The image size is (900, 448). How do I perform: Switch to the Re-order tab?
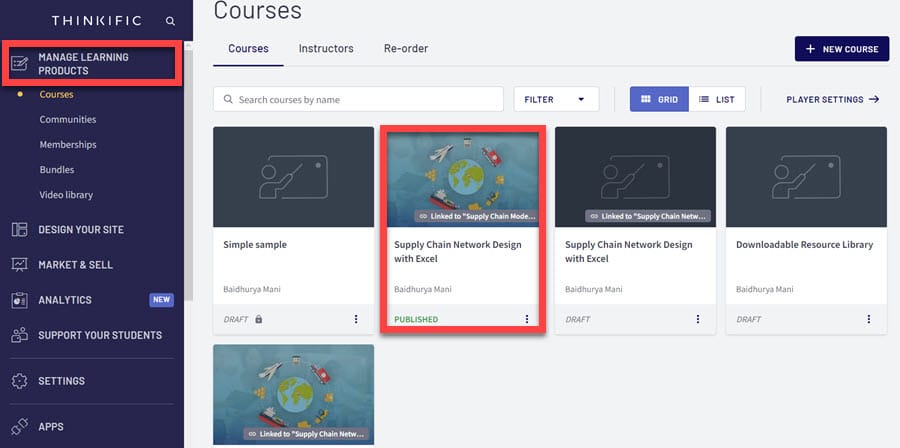coord(406,48)
